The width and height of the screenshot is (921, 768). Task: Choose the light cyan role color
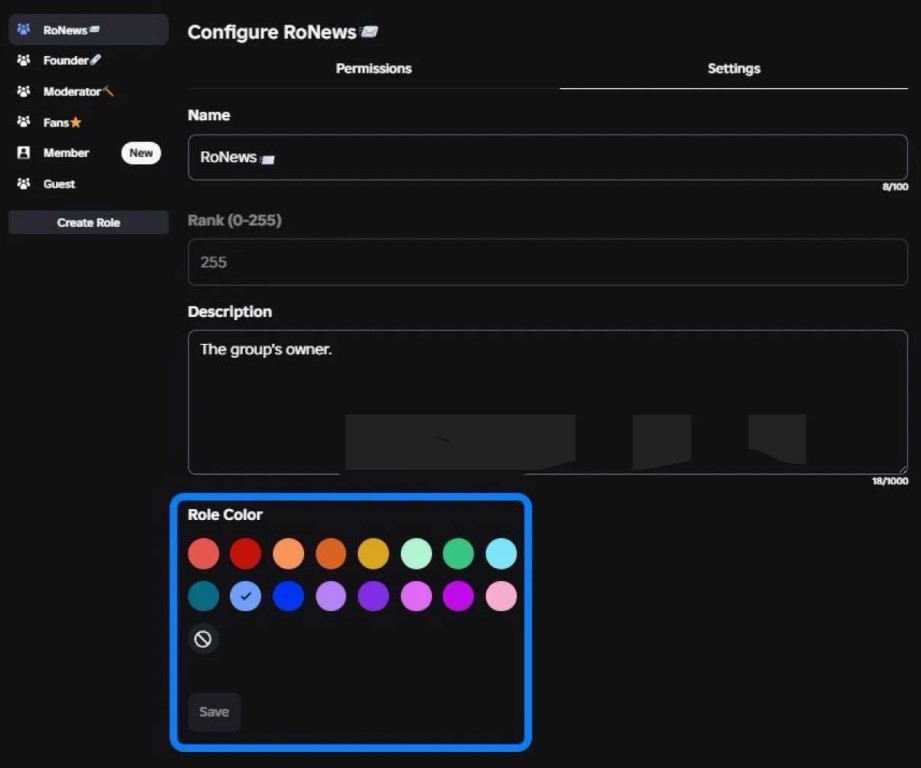pos(501,554)
